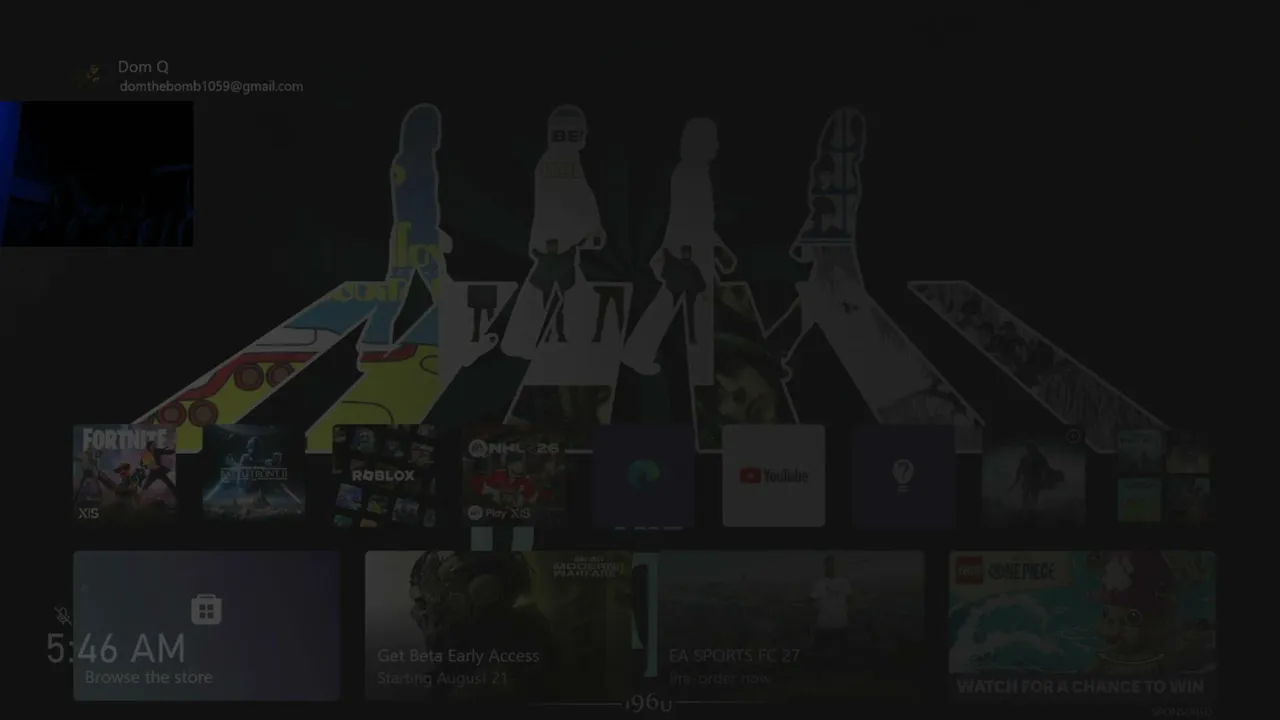Open the LEGO One Piece promo tile
This screenshot has height=720, width=1280.
[x=1082, y=626]
